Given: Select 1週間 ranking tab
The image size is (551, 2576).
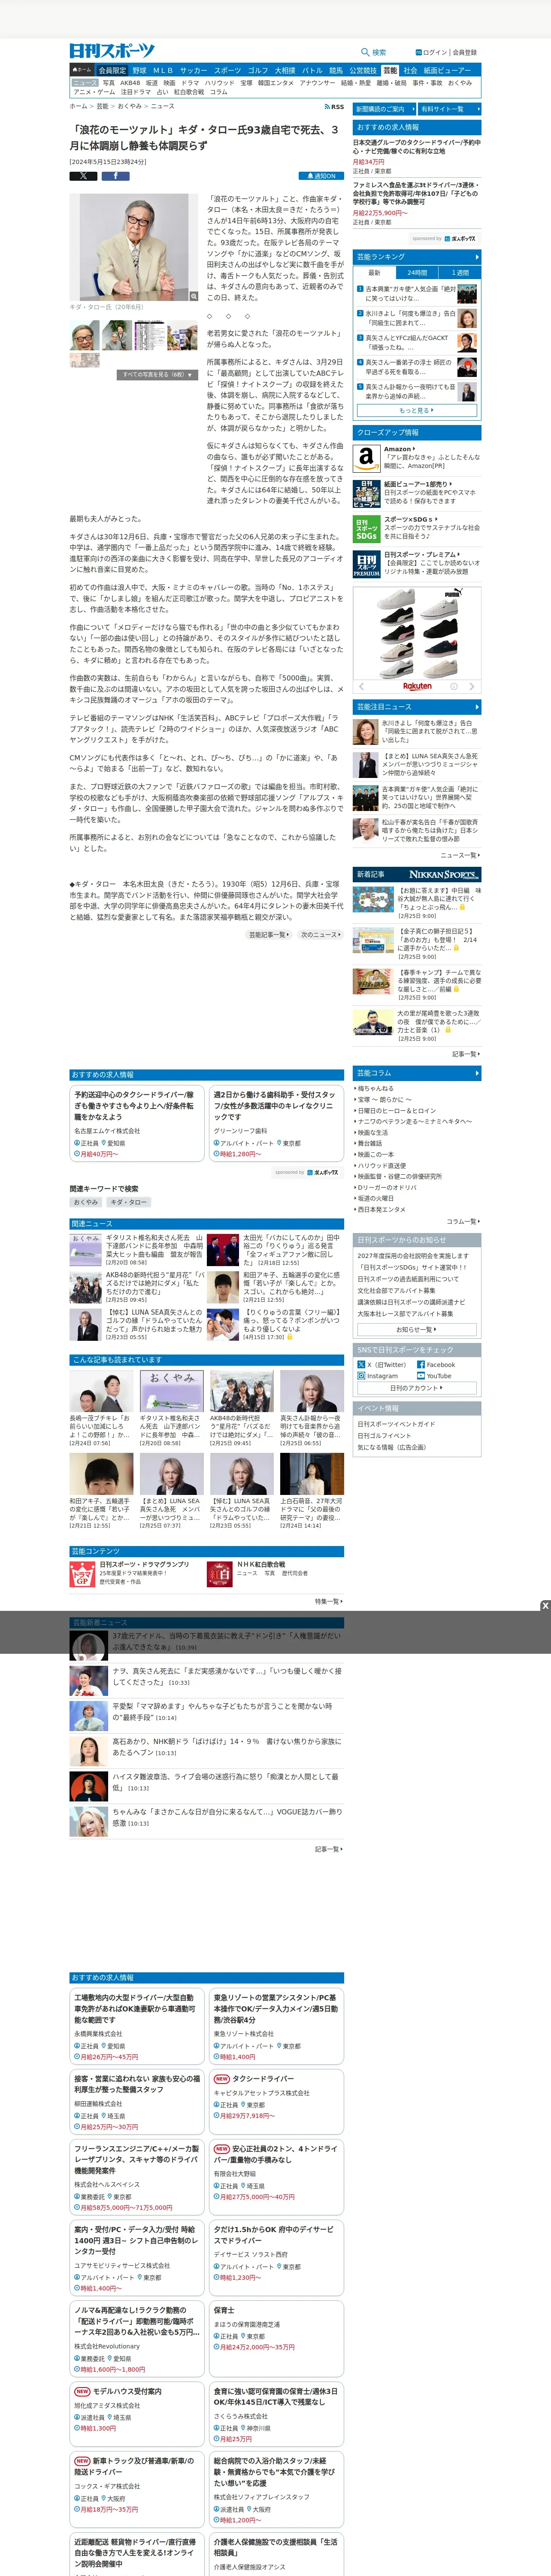Looking at the screenshot, I should (x=460, y=272).
